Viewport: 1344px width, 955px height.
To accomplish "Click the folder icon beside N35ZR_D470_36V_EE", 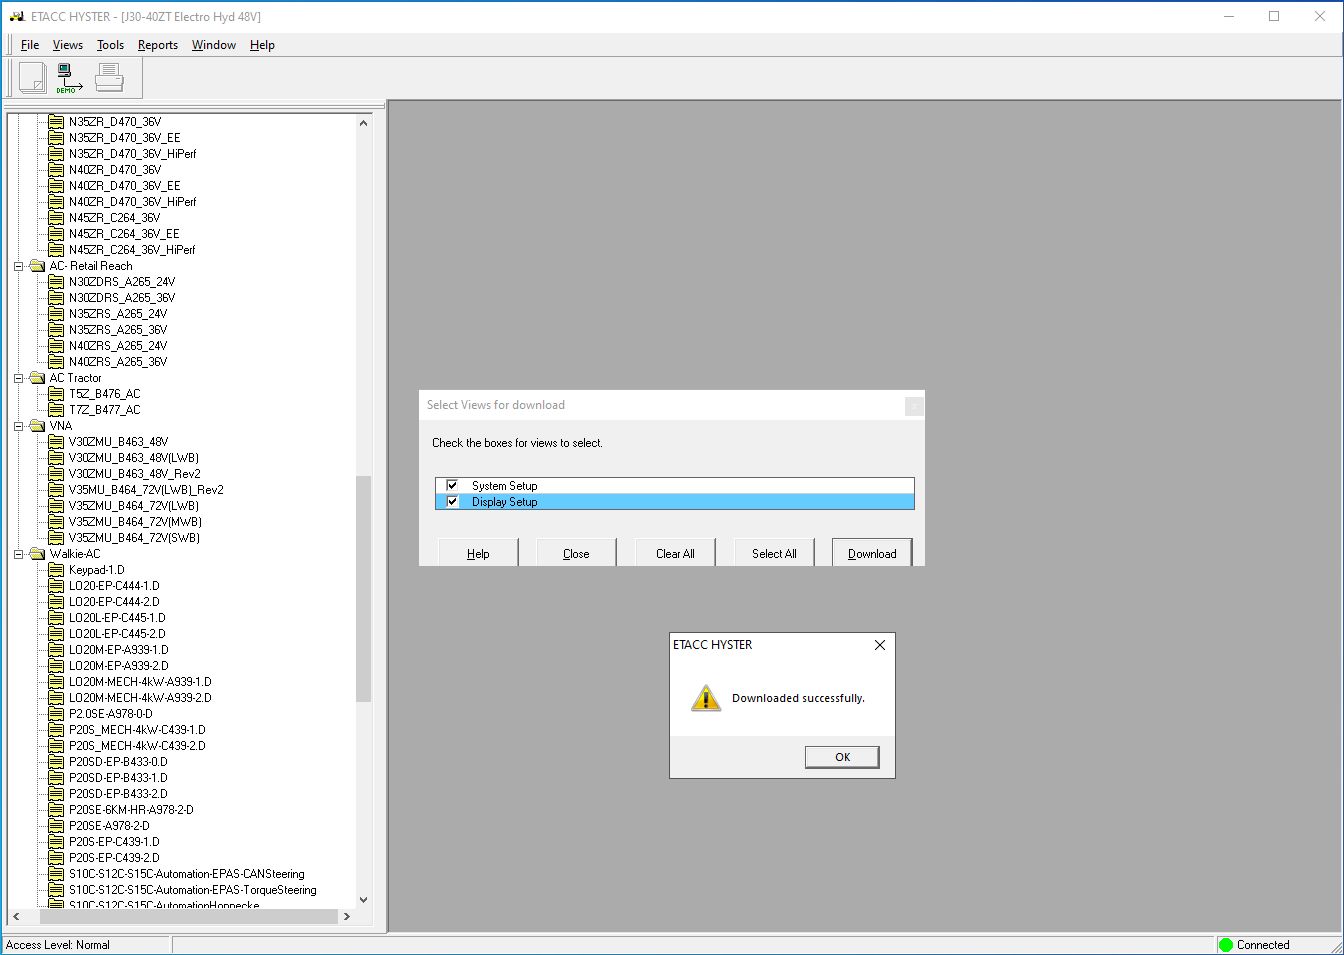I will pyautogui.click(x=57, y=138).
